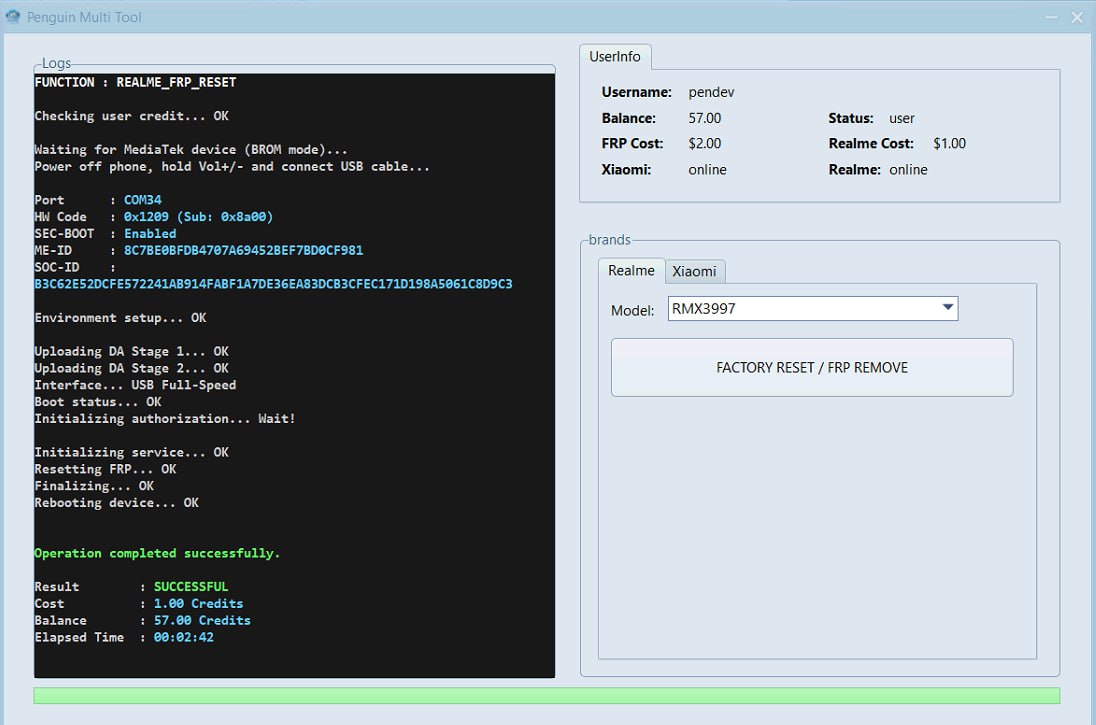Select the Realme brand tab
The height and width of the screenshot is (725, 1096).
click(631, 271)
